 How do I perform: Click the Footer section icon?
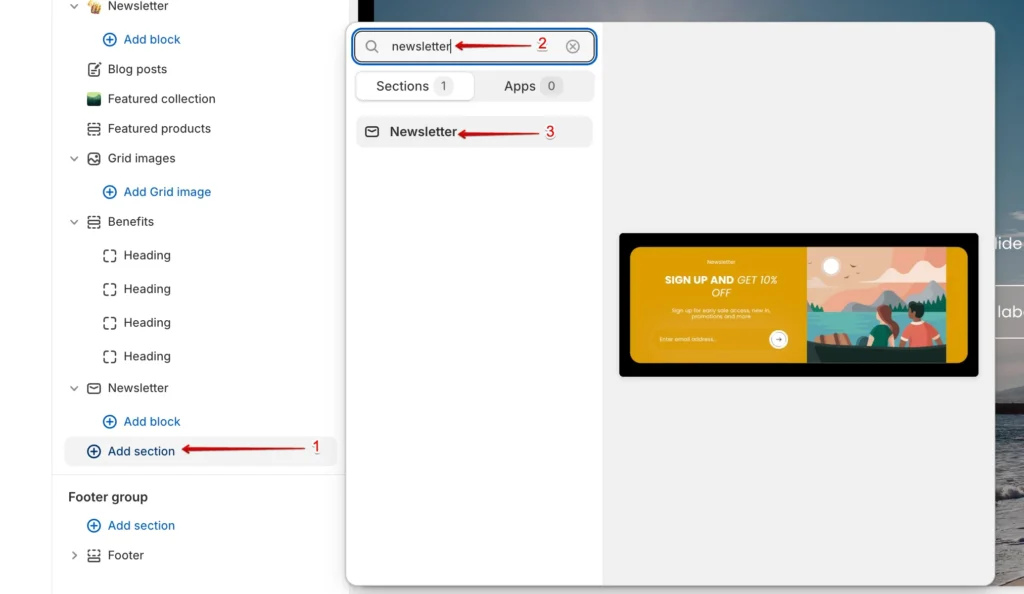click(x=94, y=555)
